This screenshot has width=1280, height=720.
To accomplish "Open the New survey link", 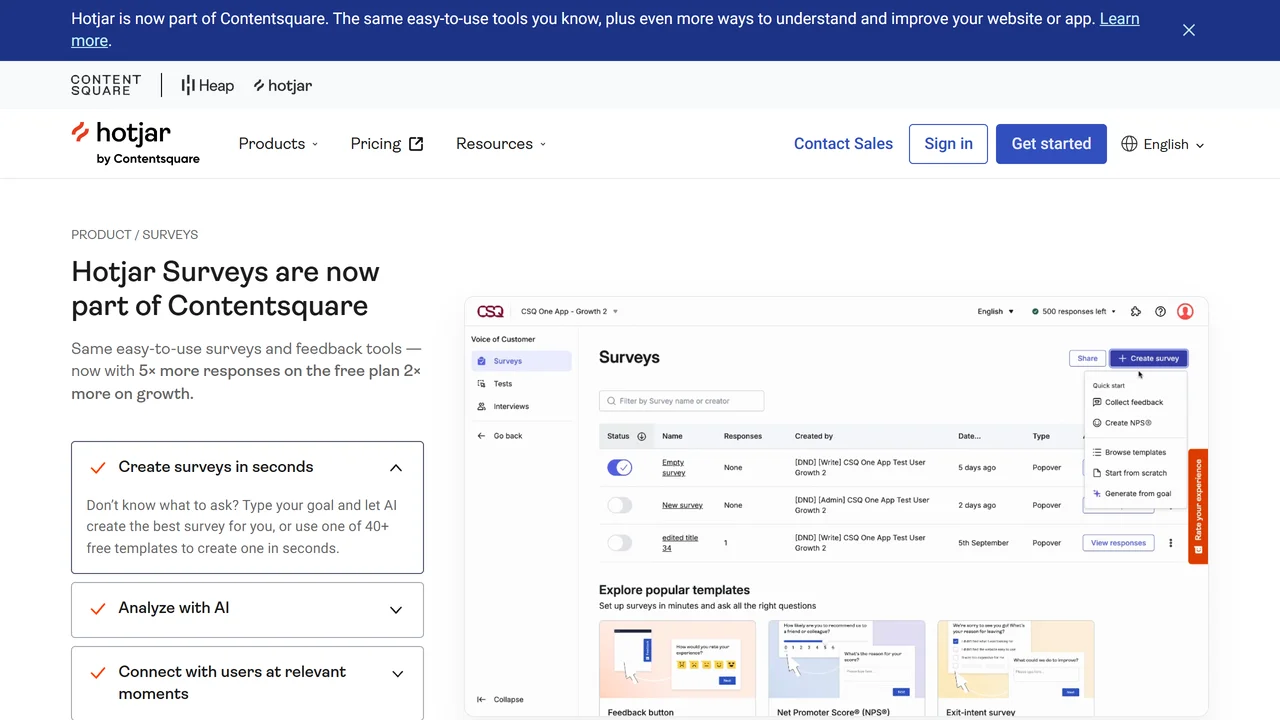I will coord(682,505).
